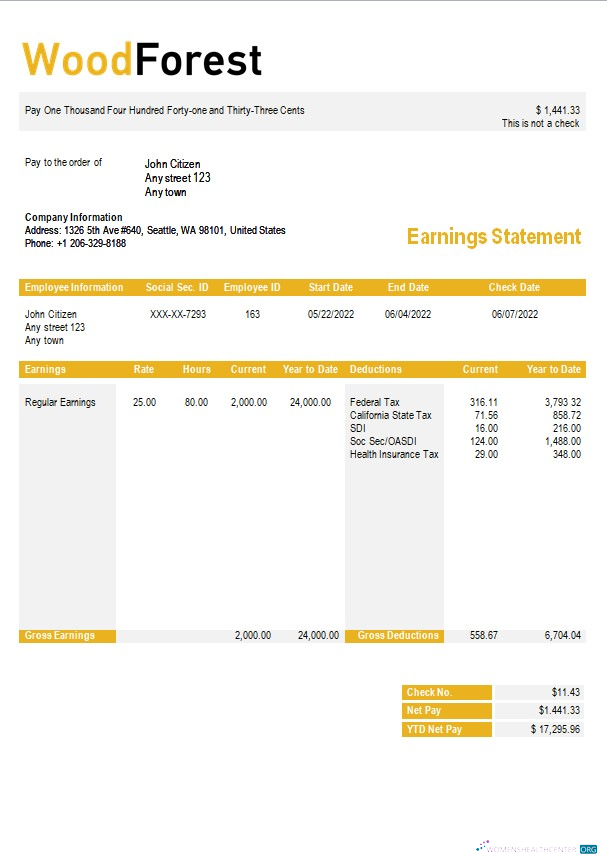Screen dimensions: 607x864
Task: Click the California State Tax label
Action: [391, 415]
